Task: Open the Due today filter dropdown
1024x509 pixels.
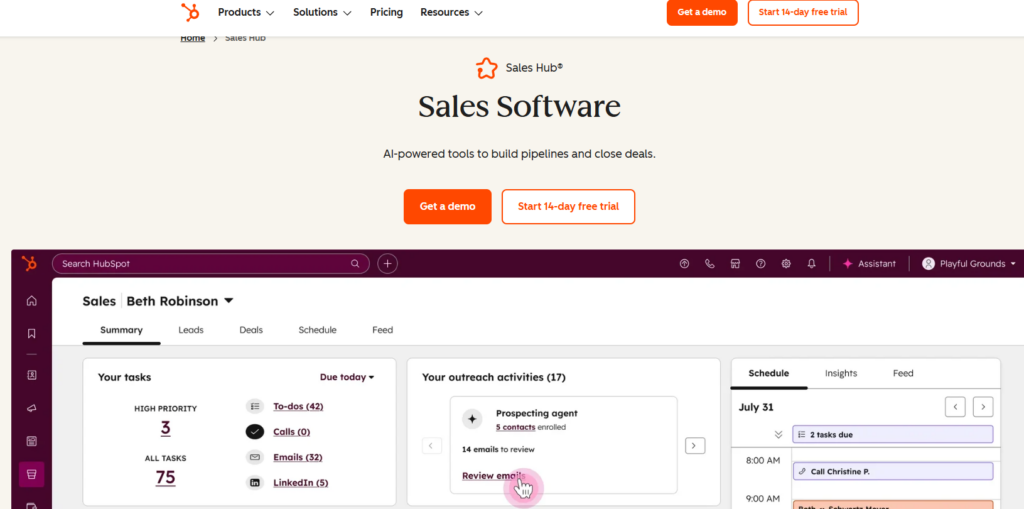Action: [x=347, y=378]
